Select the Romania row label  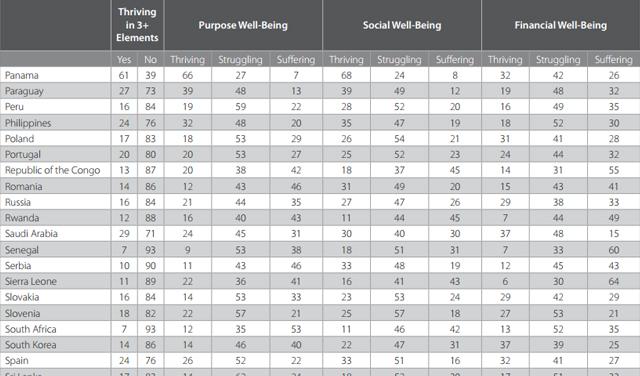pyautogui.click(x=23, y=186)
